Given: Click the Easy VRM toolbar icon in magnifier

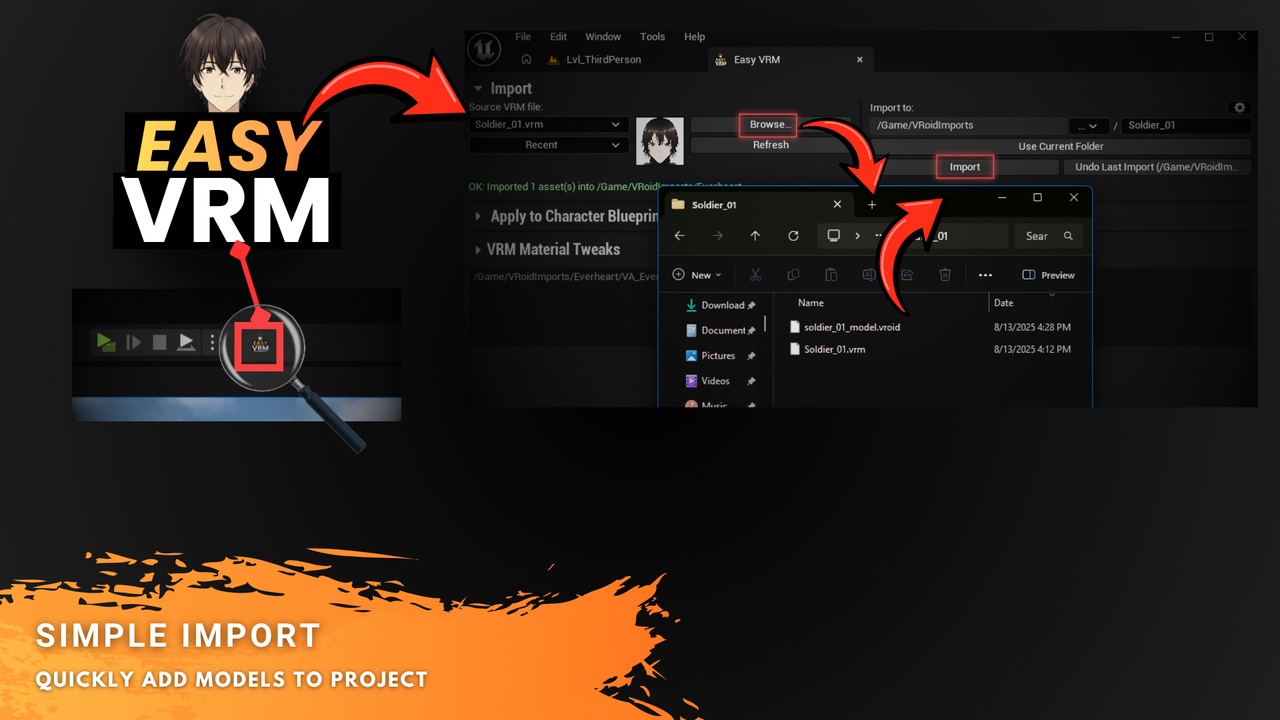Looking at the screenshot, I should pos(260,346).
